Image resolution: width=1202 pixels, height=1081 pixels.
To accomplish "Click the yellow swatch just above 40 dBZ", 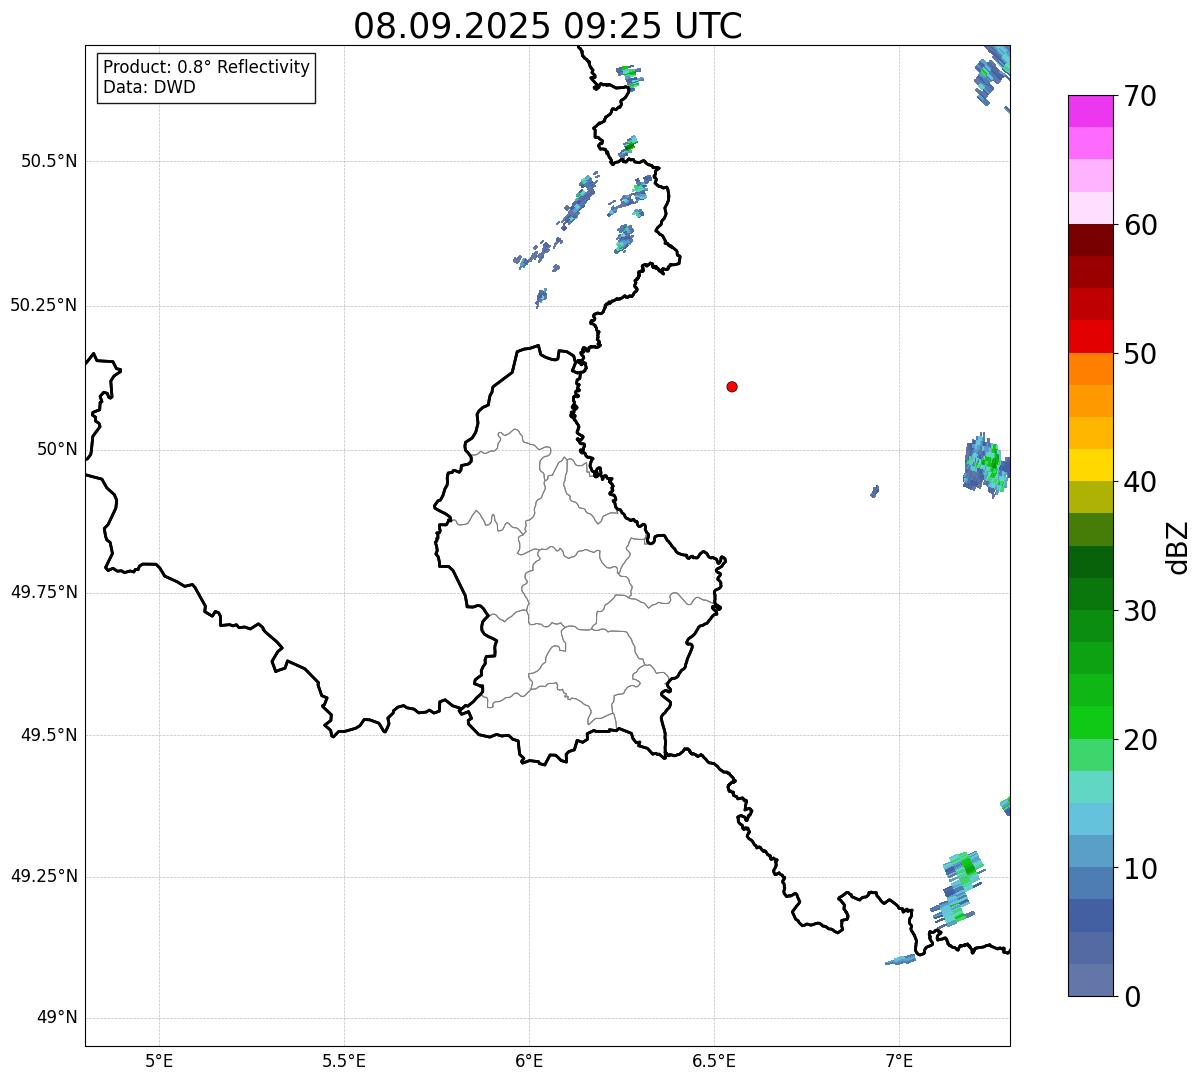I will click(x=1090, y=465).
